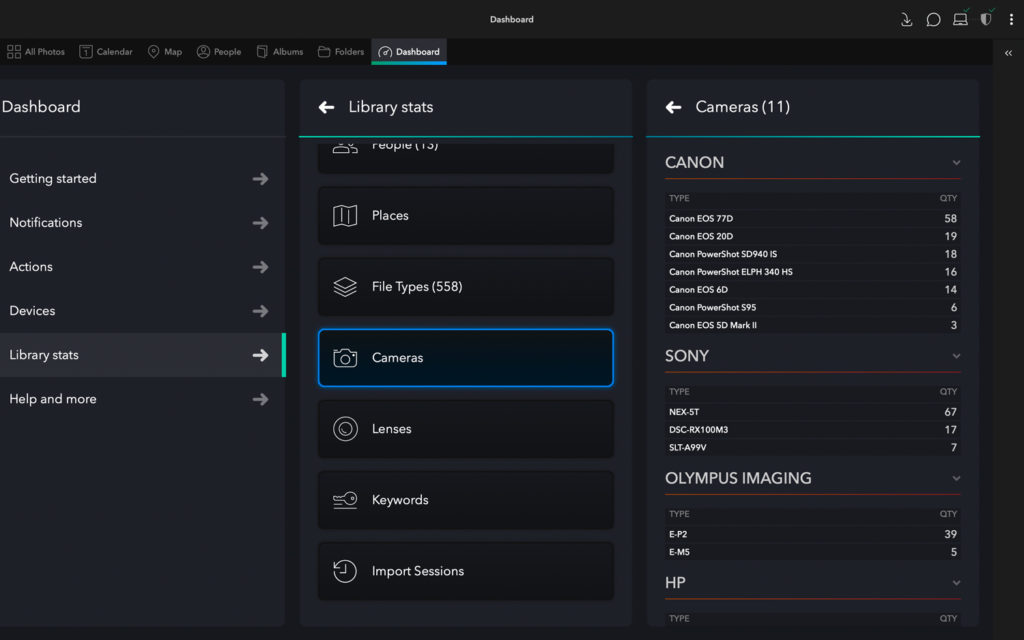
Task: Click the Places map icon
Action: 345,216
